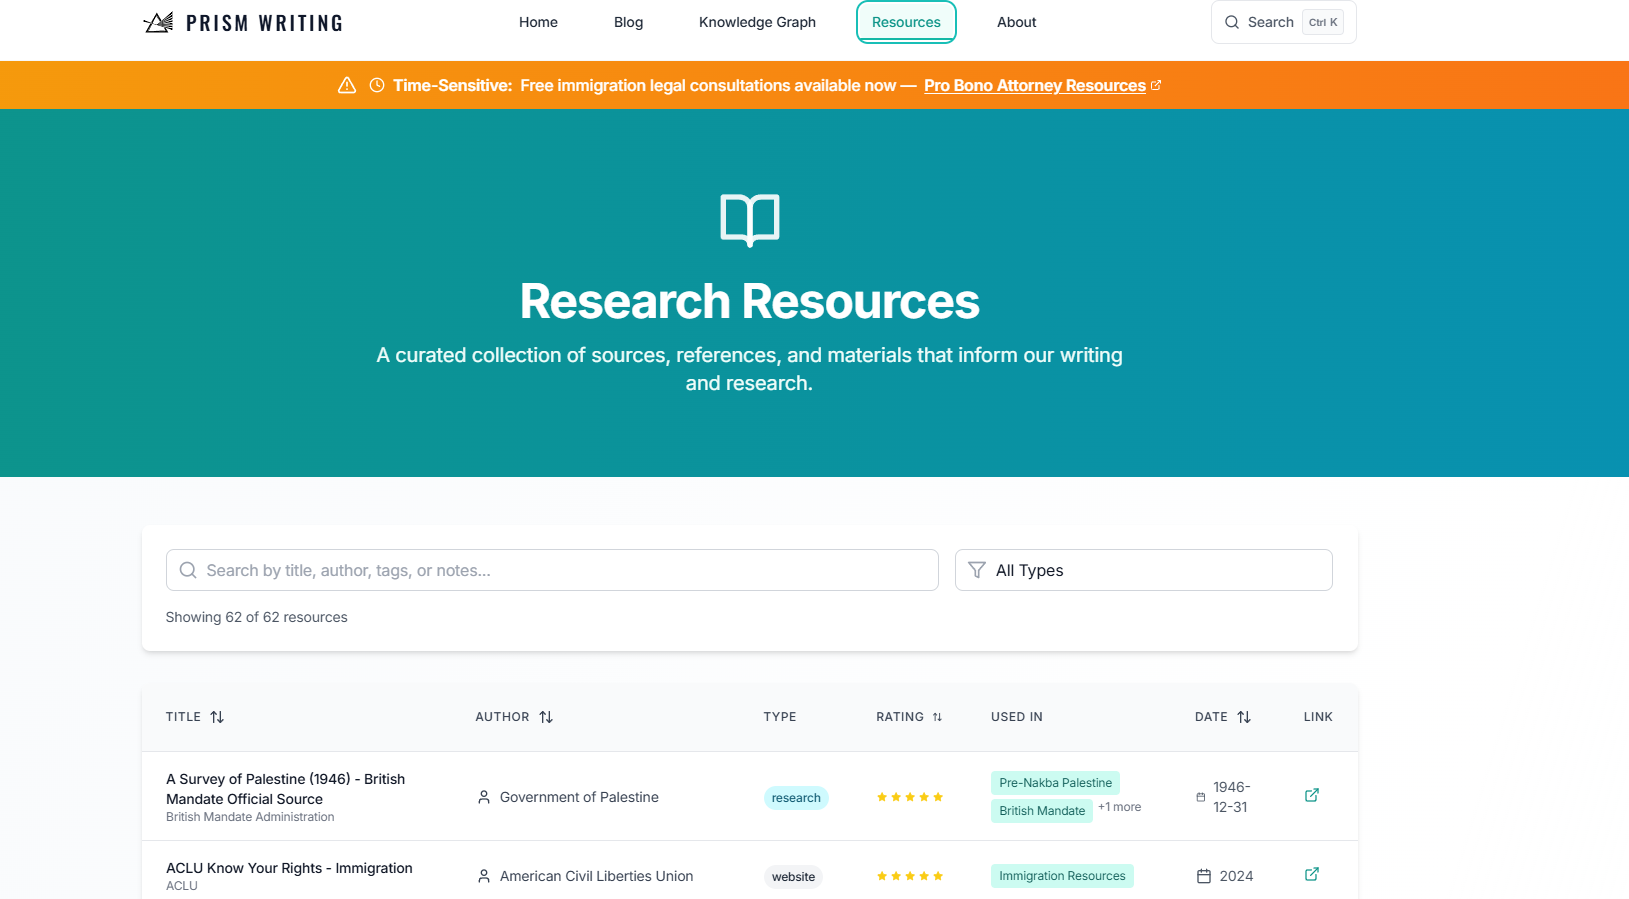Click the five-star rating for Survey of Palestine
This screenshot has width=1629, height=899.
tap(909, 797)
